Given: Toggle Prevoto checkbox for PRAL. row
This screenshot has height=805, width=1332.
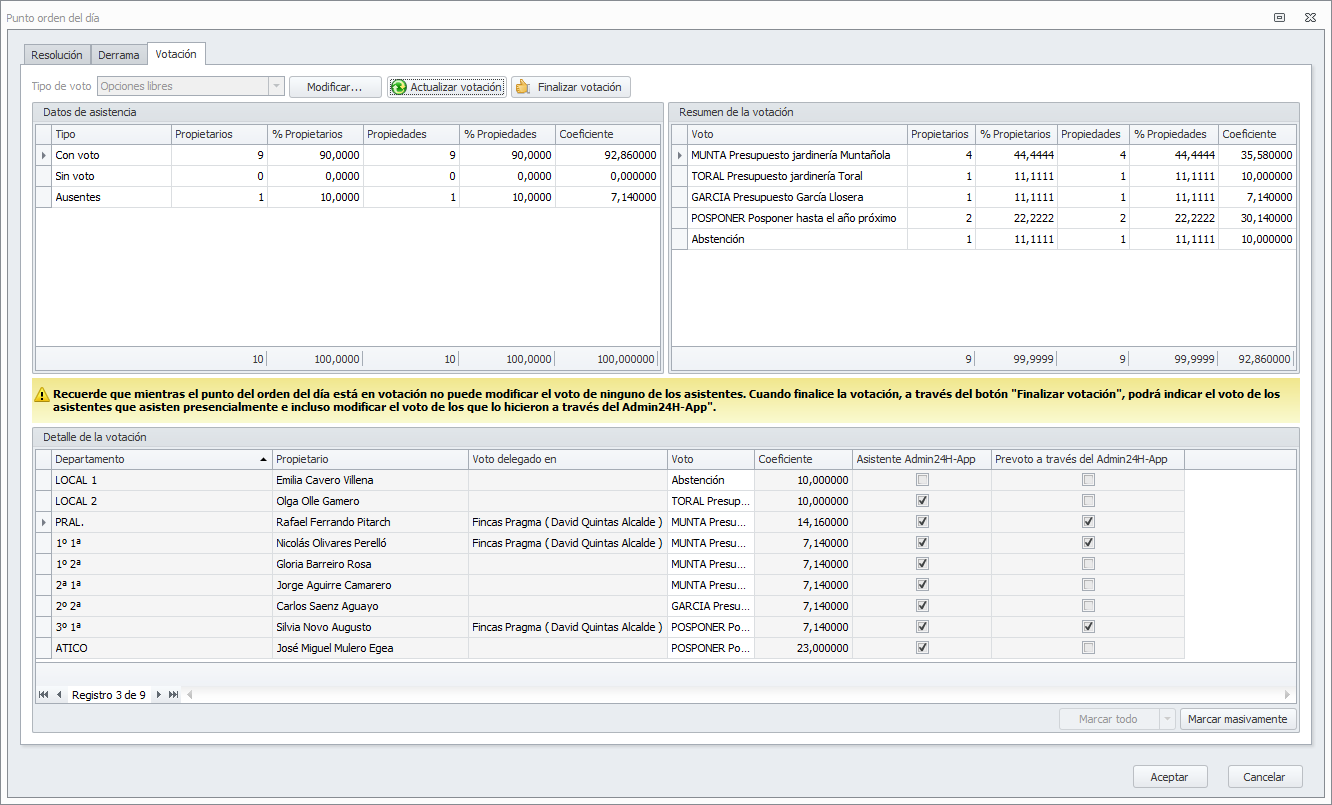Looking at the screenshot, I should click(1088, 522).
